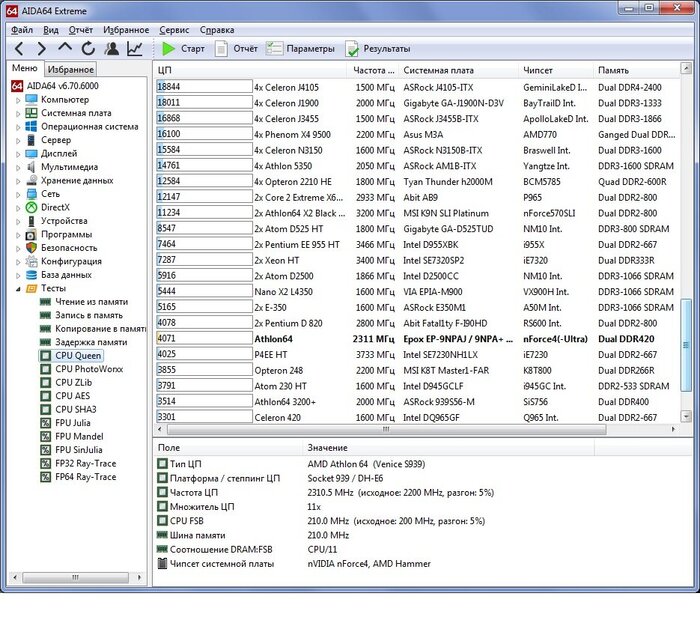Image resolution: width=700 pixels, height=620 pixels.
Task: Switch to the Избранное tab
Action: point(70,69)
